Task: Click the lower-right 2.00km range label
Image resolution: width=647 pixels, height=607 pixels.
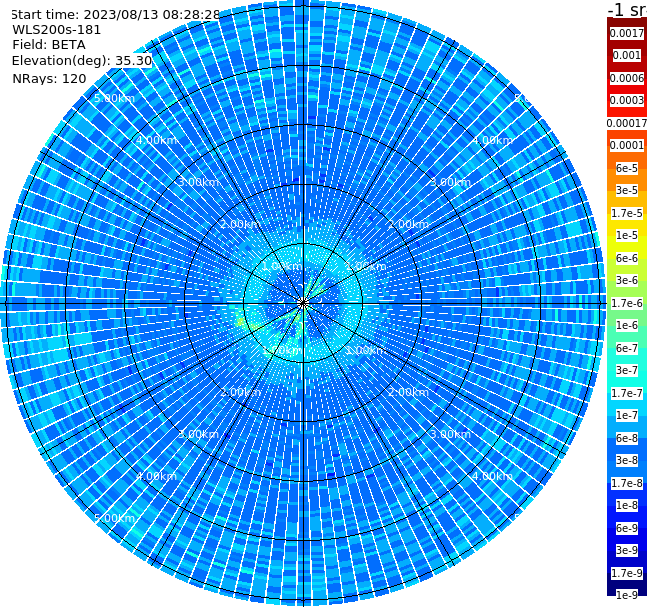Action: click(408, 392)
